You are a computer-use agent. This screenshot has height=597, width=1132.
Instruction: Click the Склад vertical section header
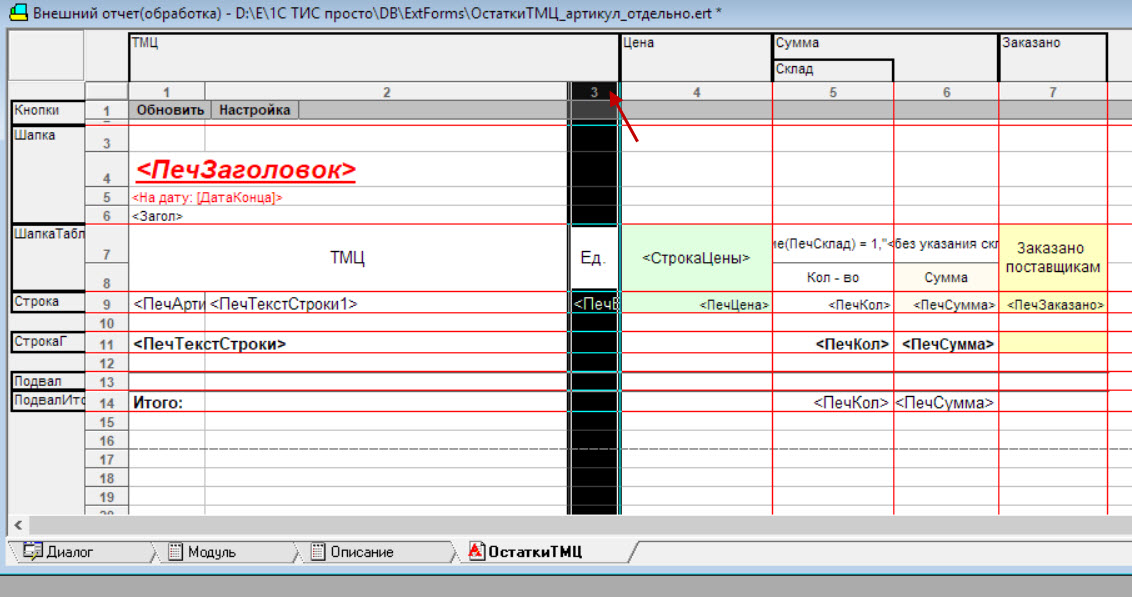[x=832, y=70]
